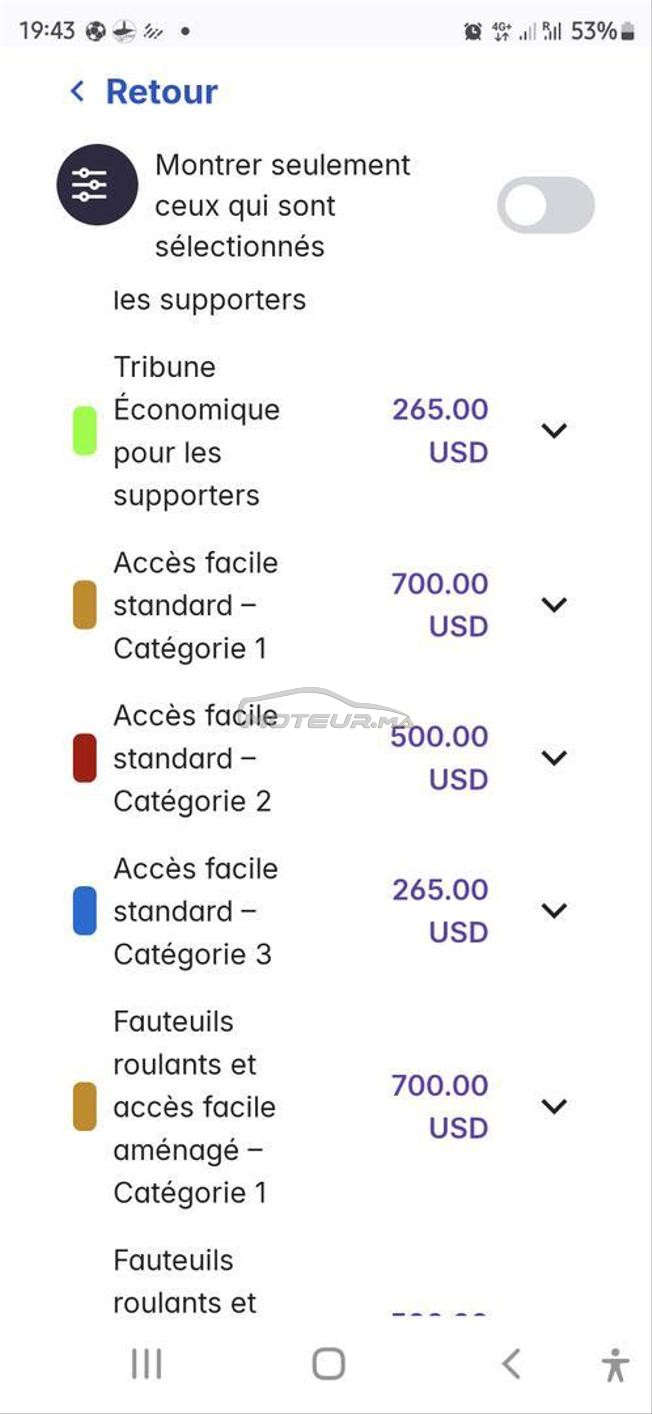Click the dark red Catégorie 2 swatch
This screenshot has width=652, height=1414.
pos(85,758)
